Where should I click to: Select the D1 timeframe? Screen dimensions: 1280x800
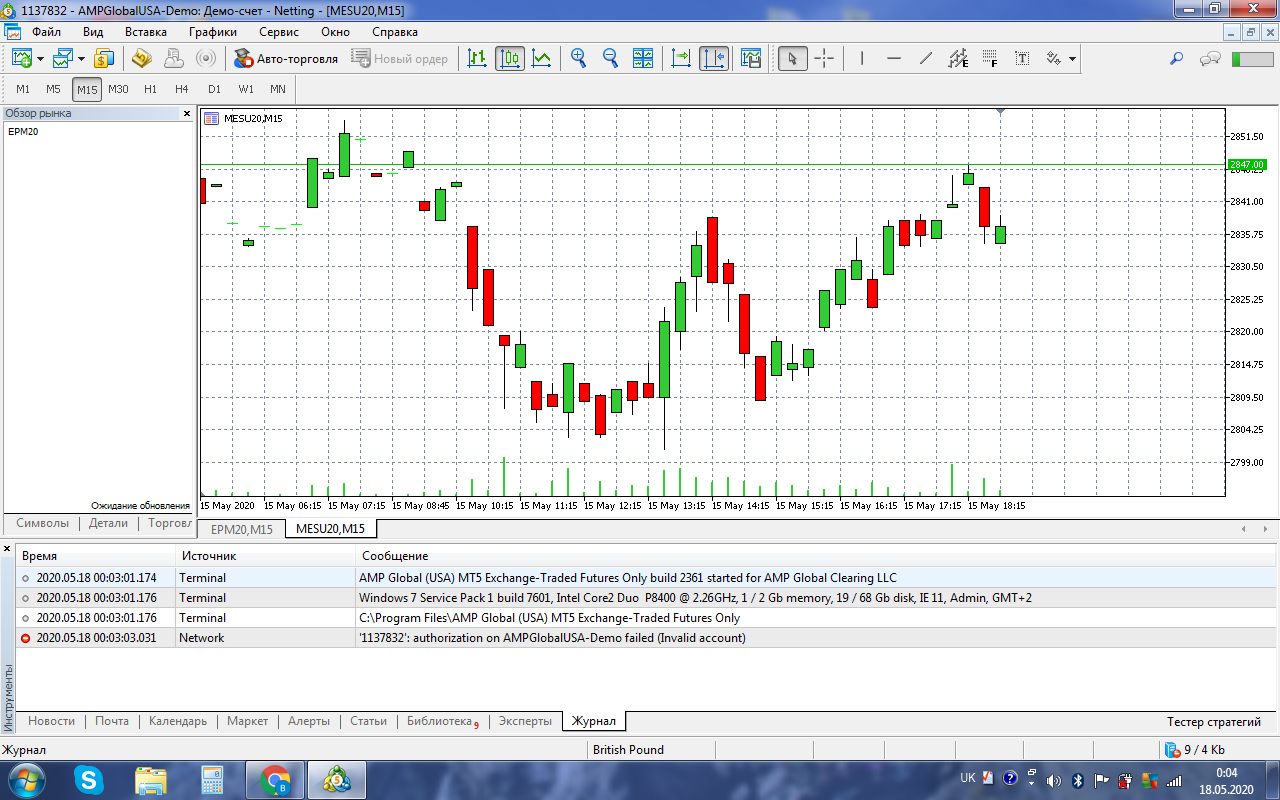pyautogui.click(x=214, y=89)
